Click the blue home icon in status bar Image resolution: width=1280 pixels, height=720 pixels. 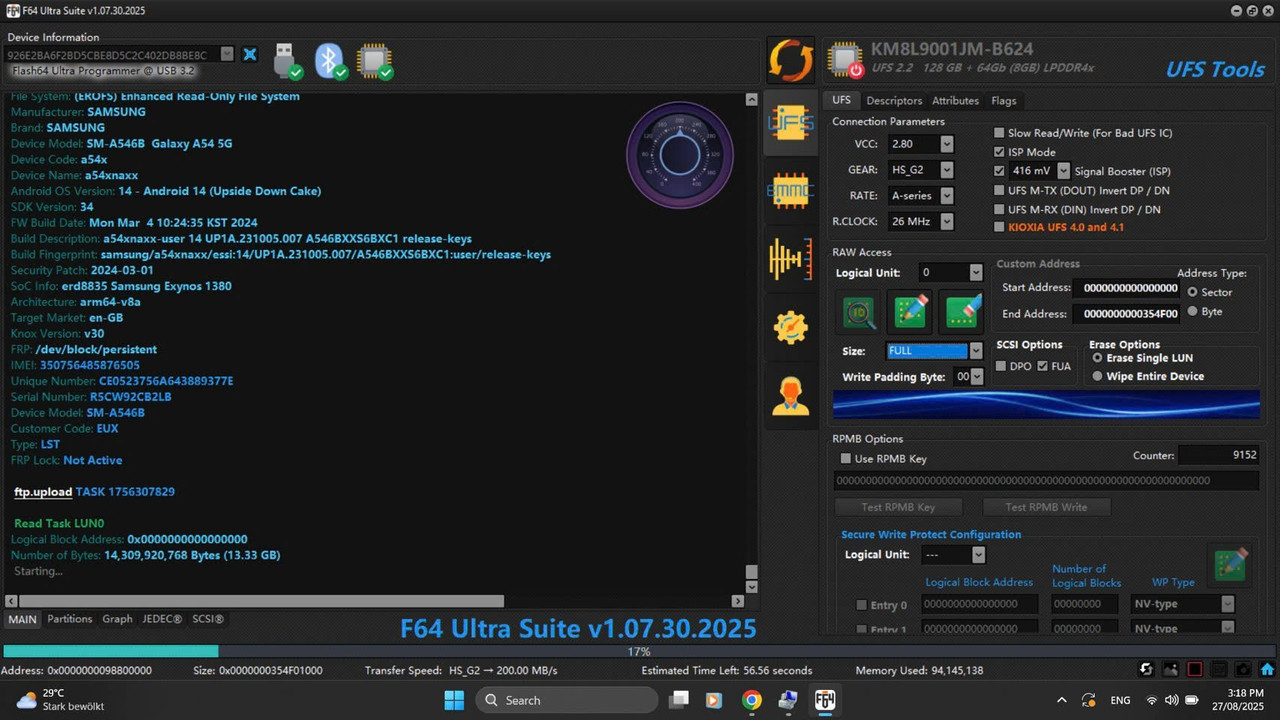[1267, 670]
